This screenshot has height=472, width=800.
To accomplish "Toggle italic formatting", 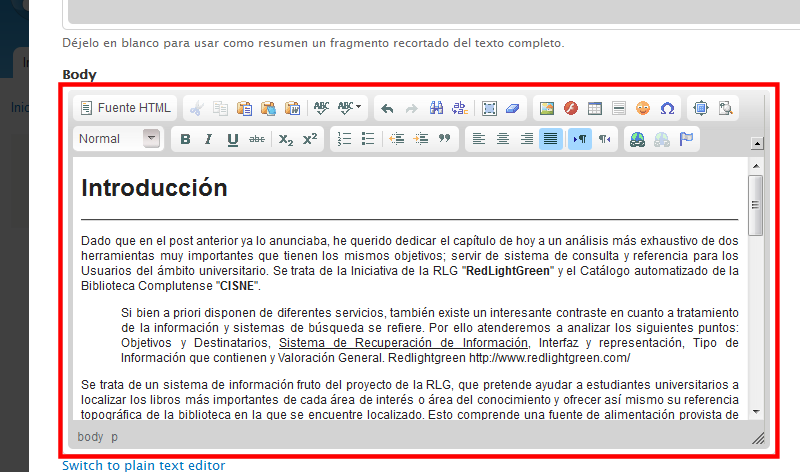I will (x=209, y=139).
